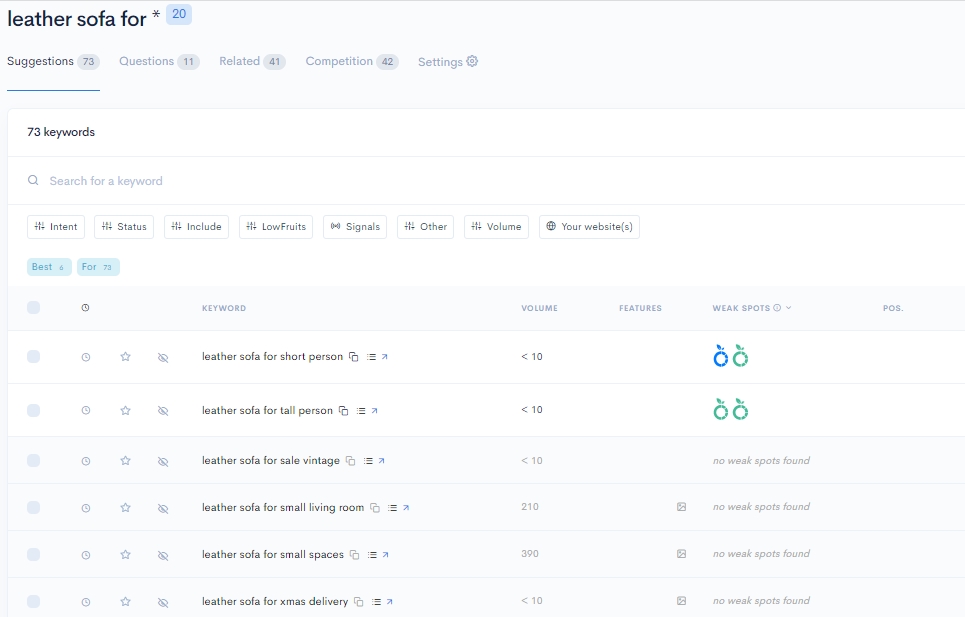Viewport: 965px width, 617px height.
Task: Hide the 'leather sofa for short person' keyword
Action: pos(163,357)
